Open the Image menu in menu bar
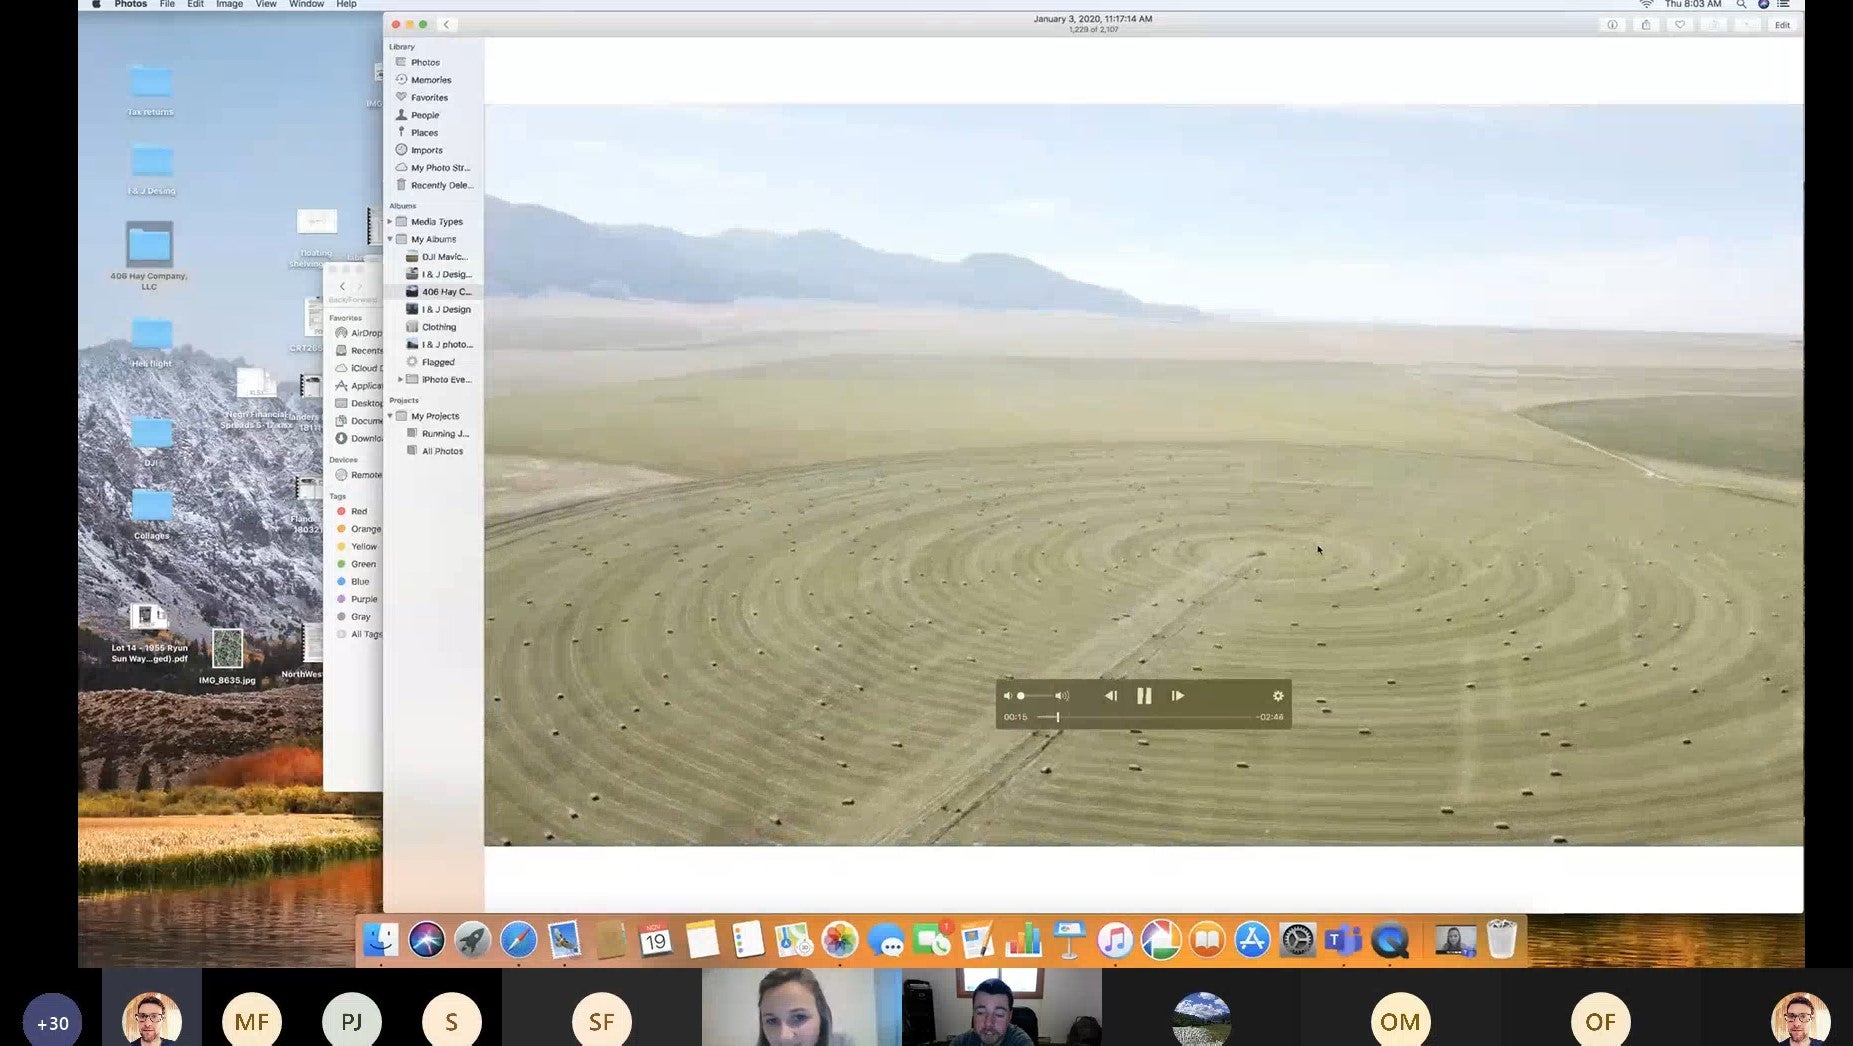Image resolution: width=1853 pixels, height=1046 pixels. point(229,5)
